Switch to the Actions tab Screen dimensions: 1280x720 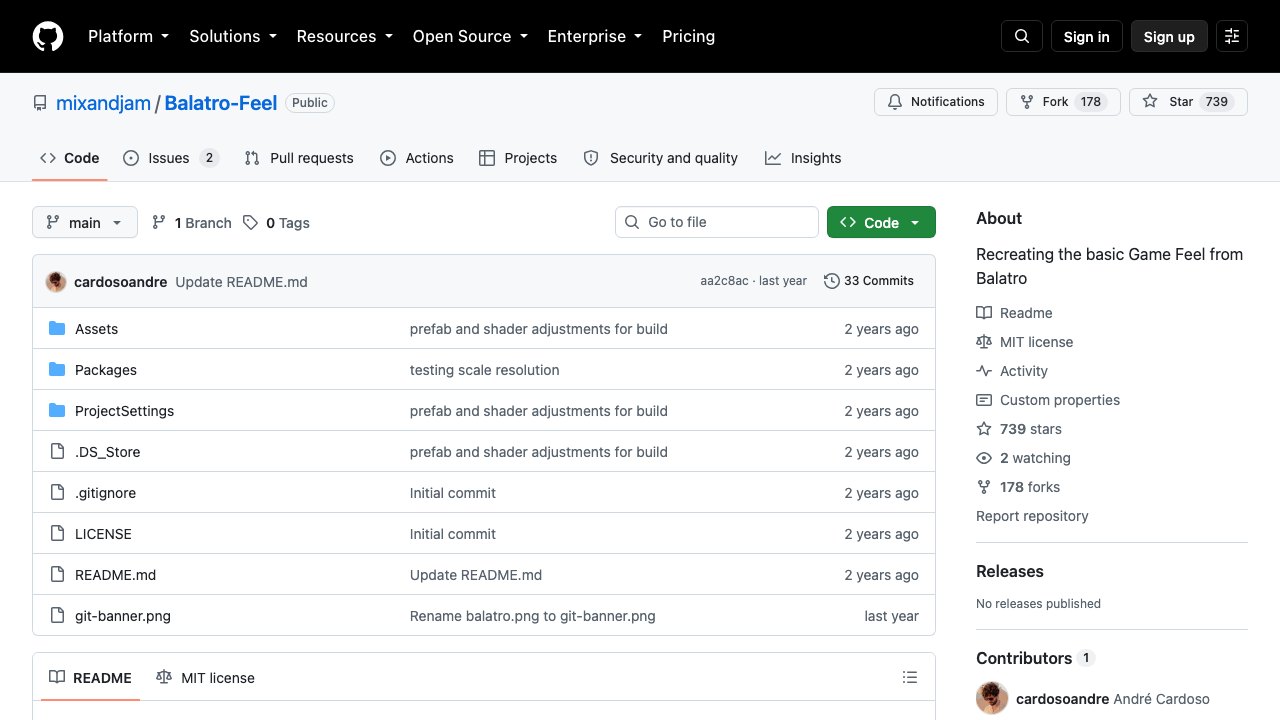pyautogui.click(x=417, y=158)
